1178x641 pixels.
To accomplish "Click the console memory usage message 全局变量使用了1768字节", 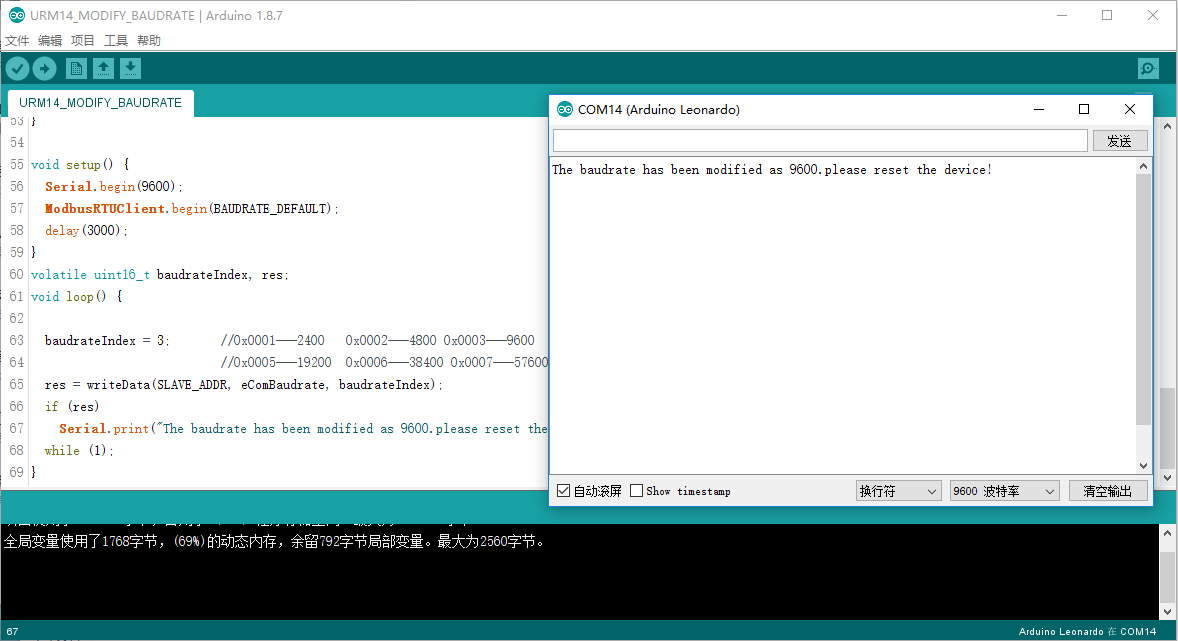I will pyautogui.click(x=274, y=541).
